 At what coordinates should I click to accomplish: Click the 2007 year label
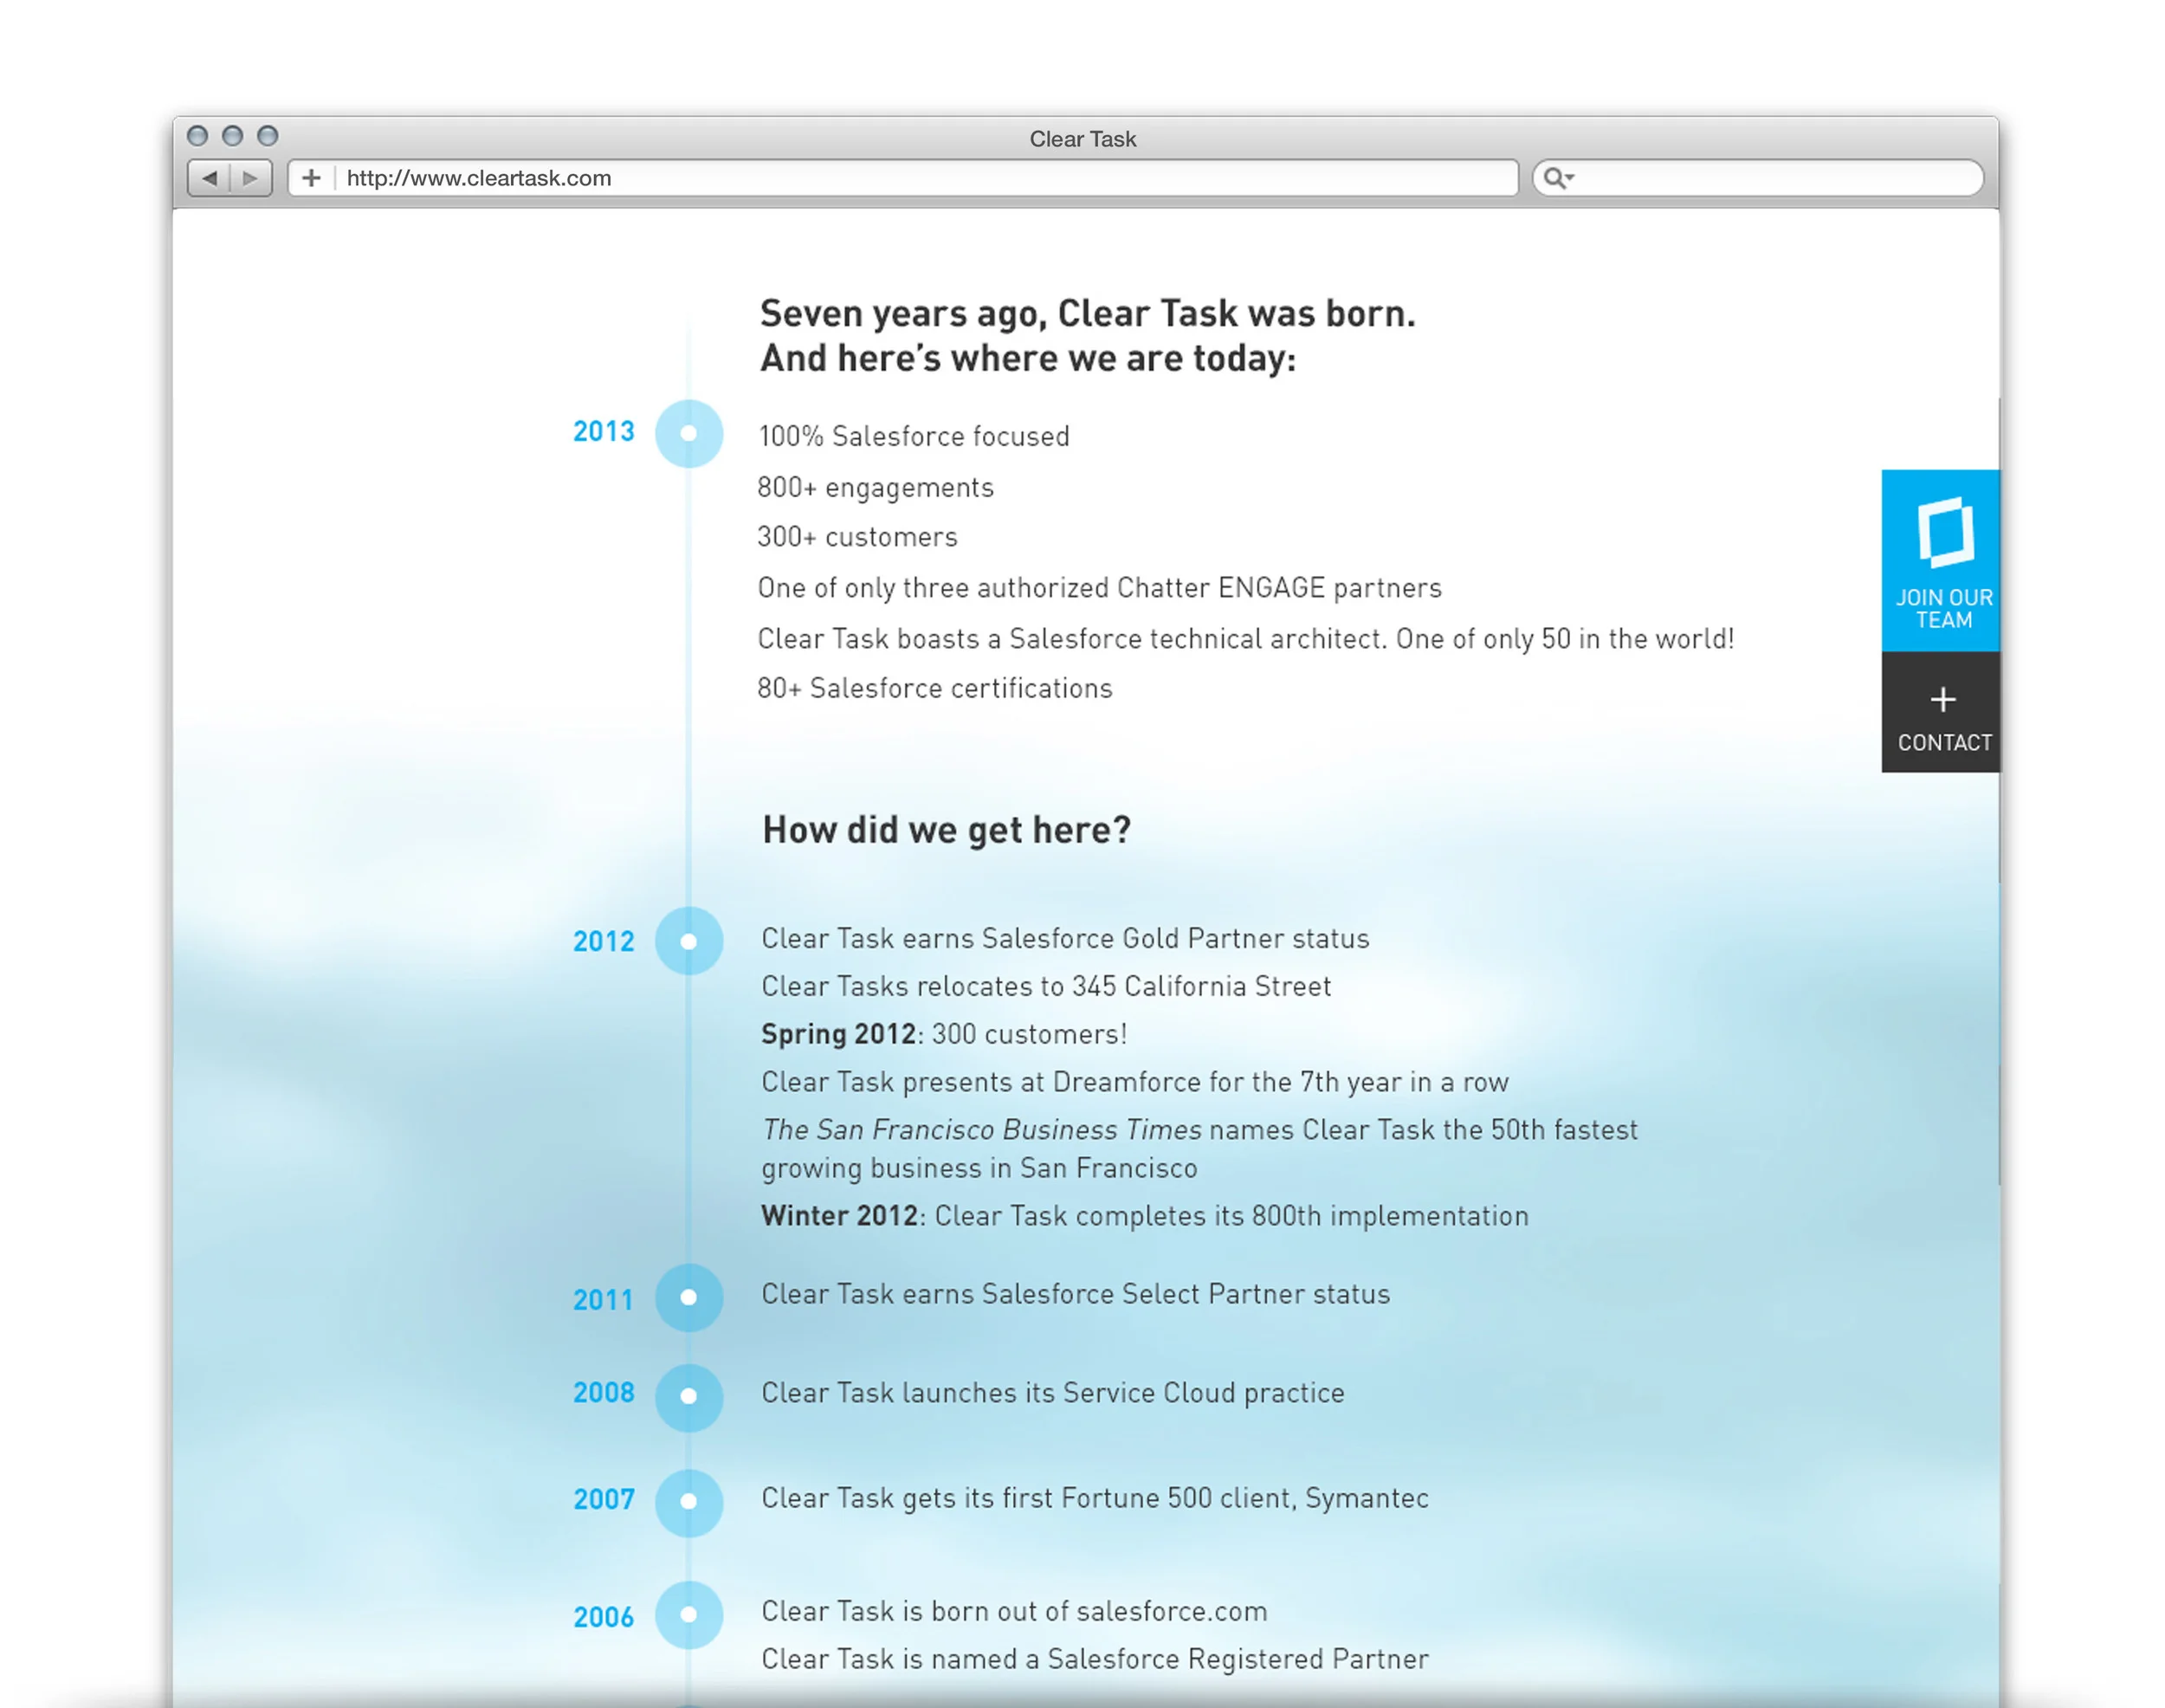point(604,1499)
